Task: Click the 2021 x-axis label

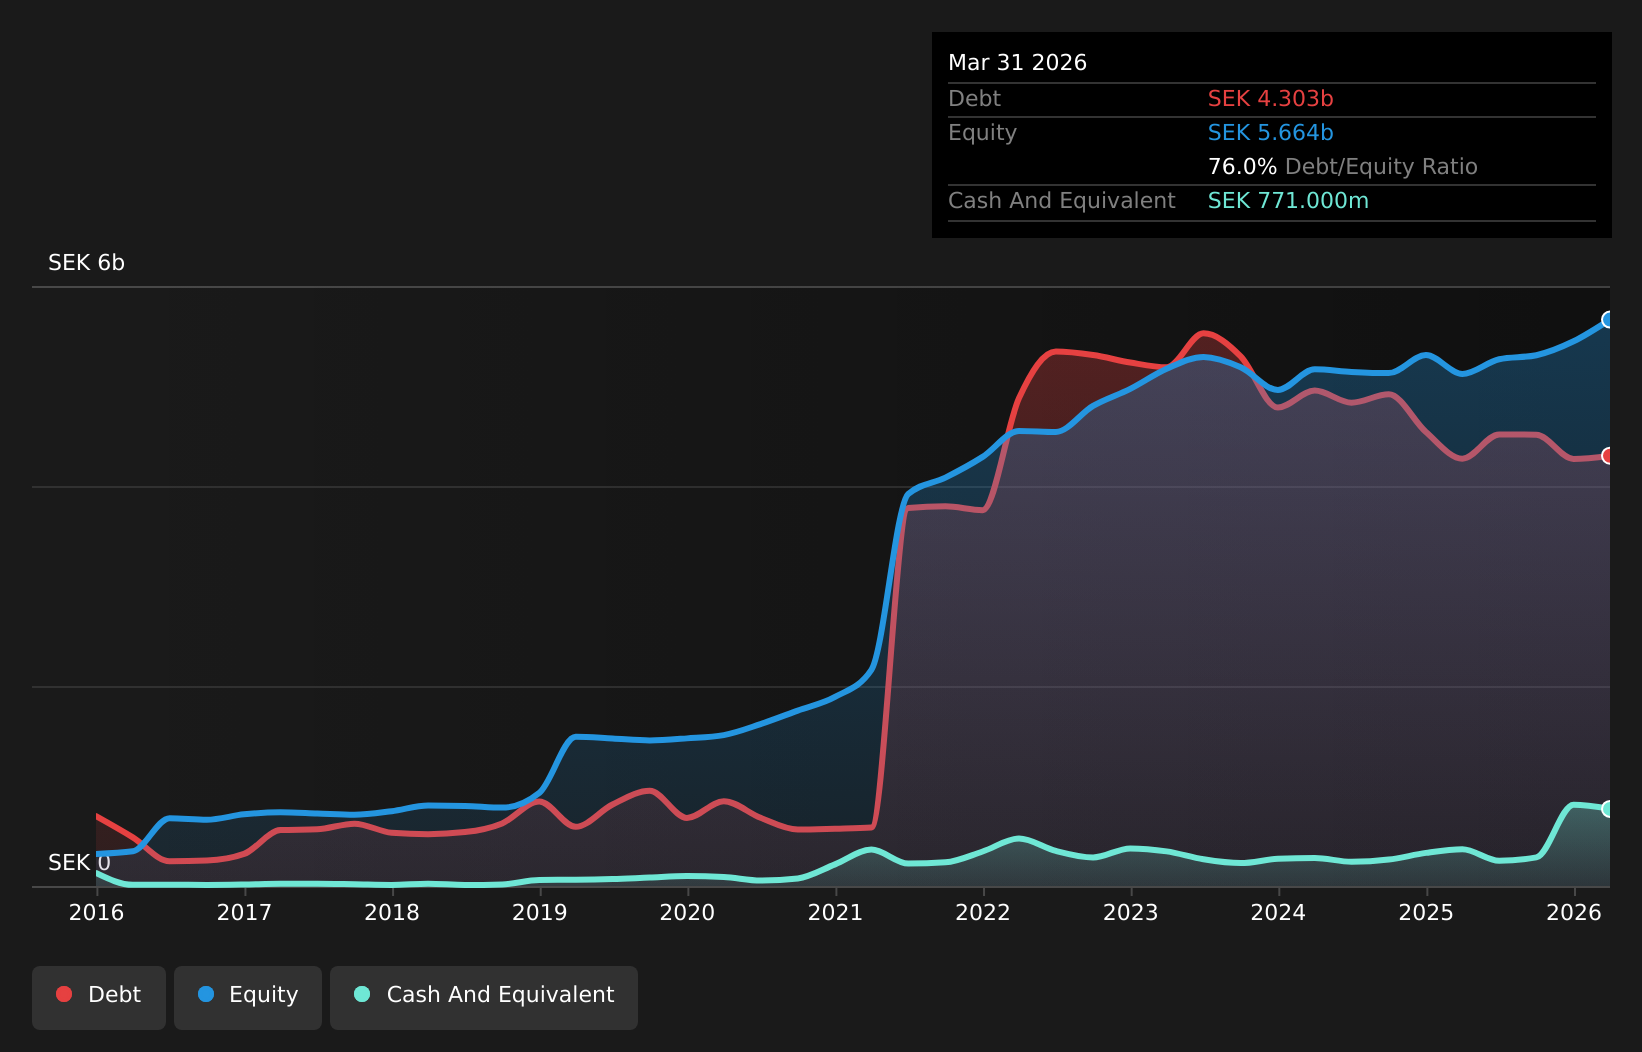Action: 836,913
